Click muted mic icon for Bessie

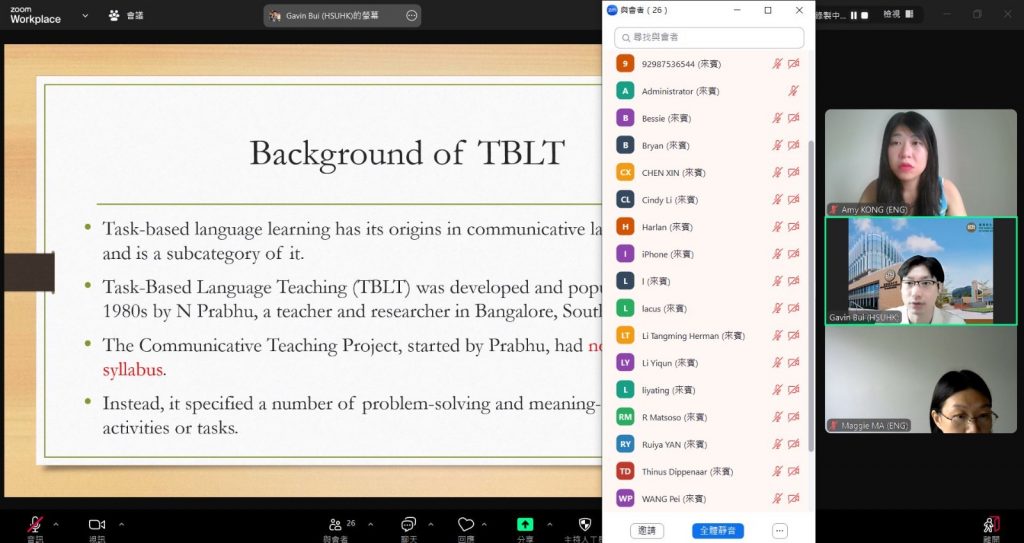click(777, 118)
